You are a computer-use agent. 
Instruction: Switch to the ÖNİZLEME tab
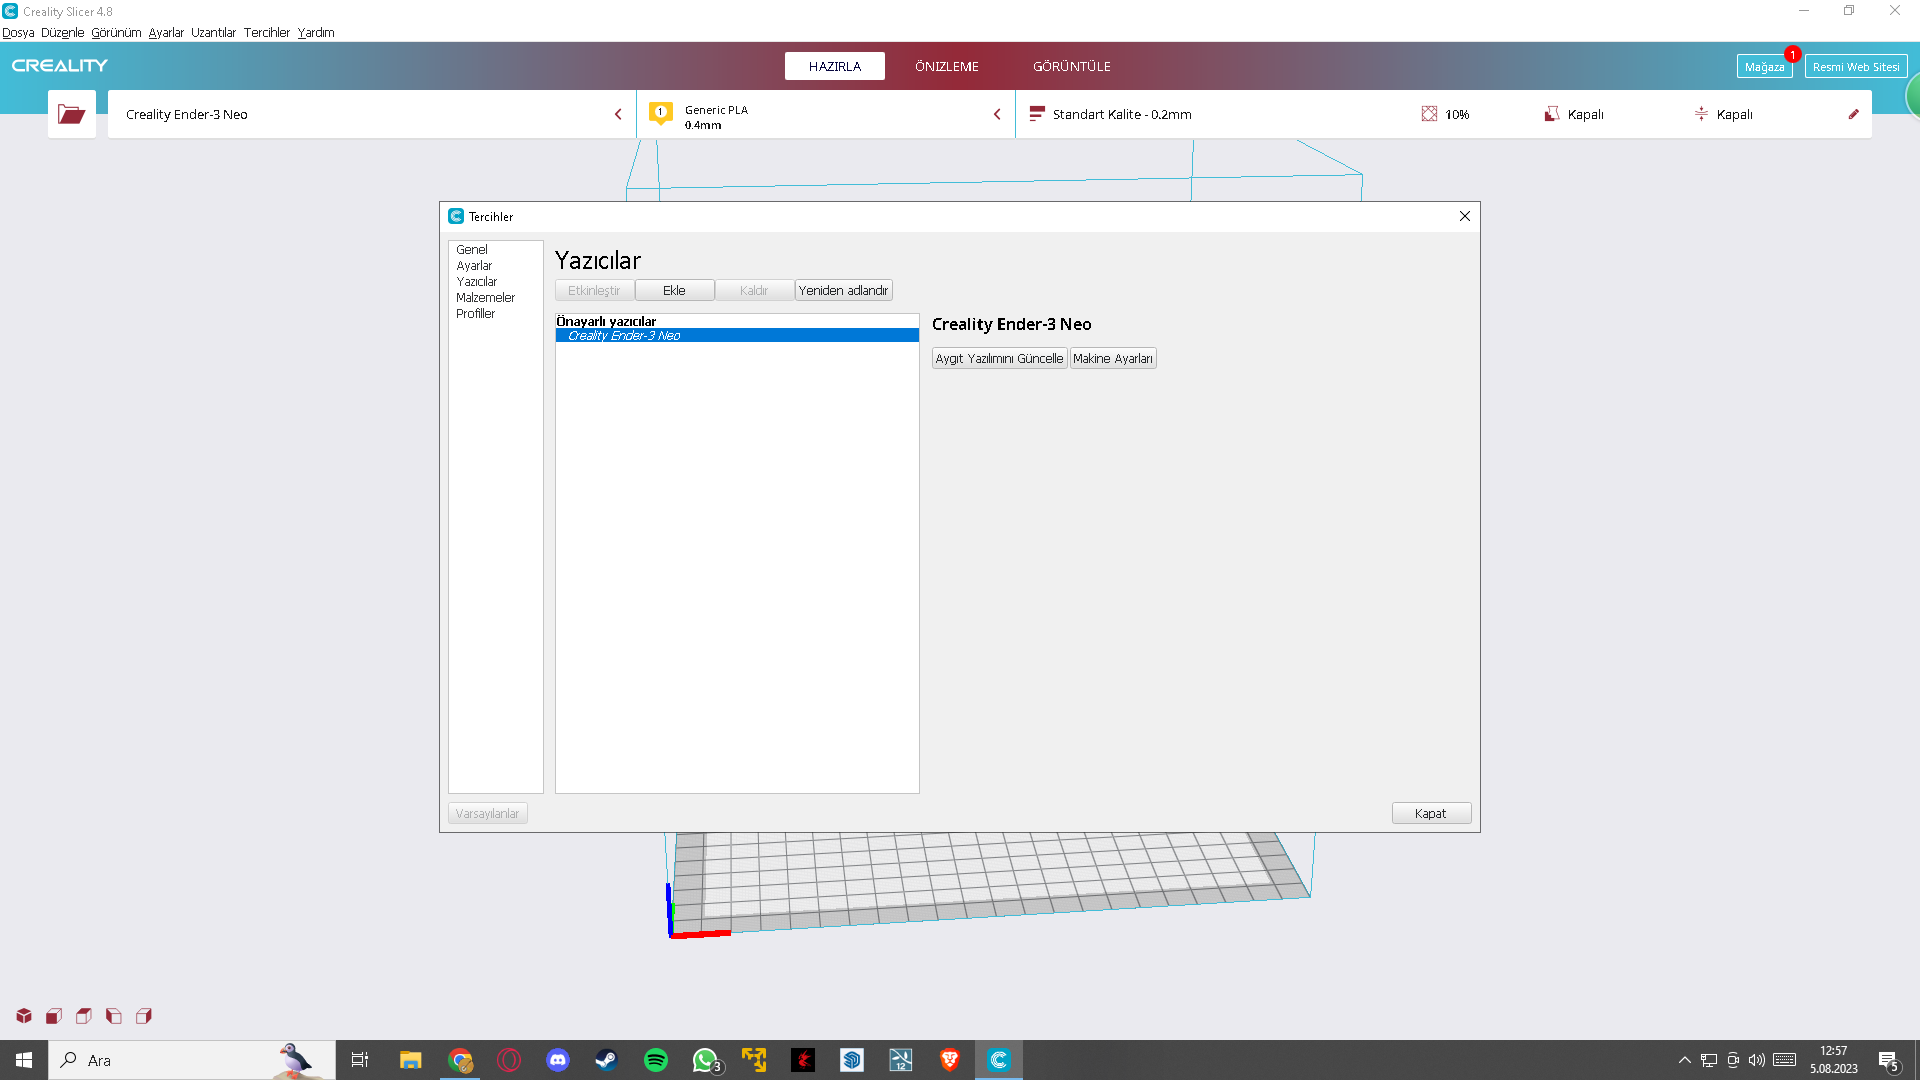point(946,66)
